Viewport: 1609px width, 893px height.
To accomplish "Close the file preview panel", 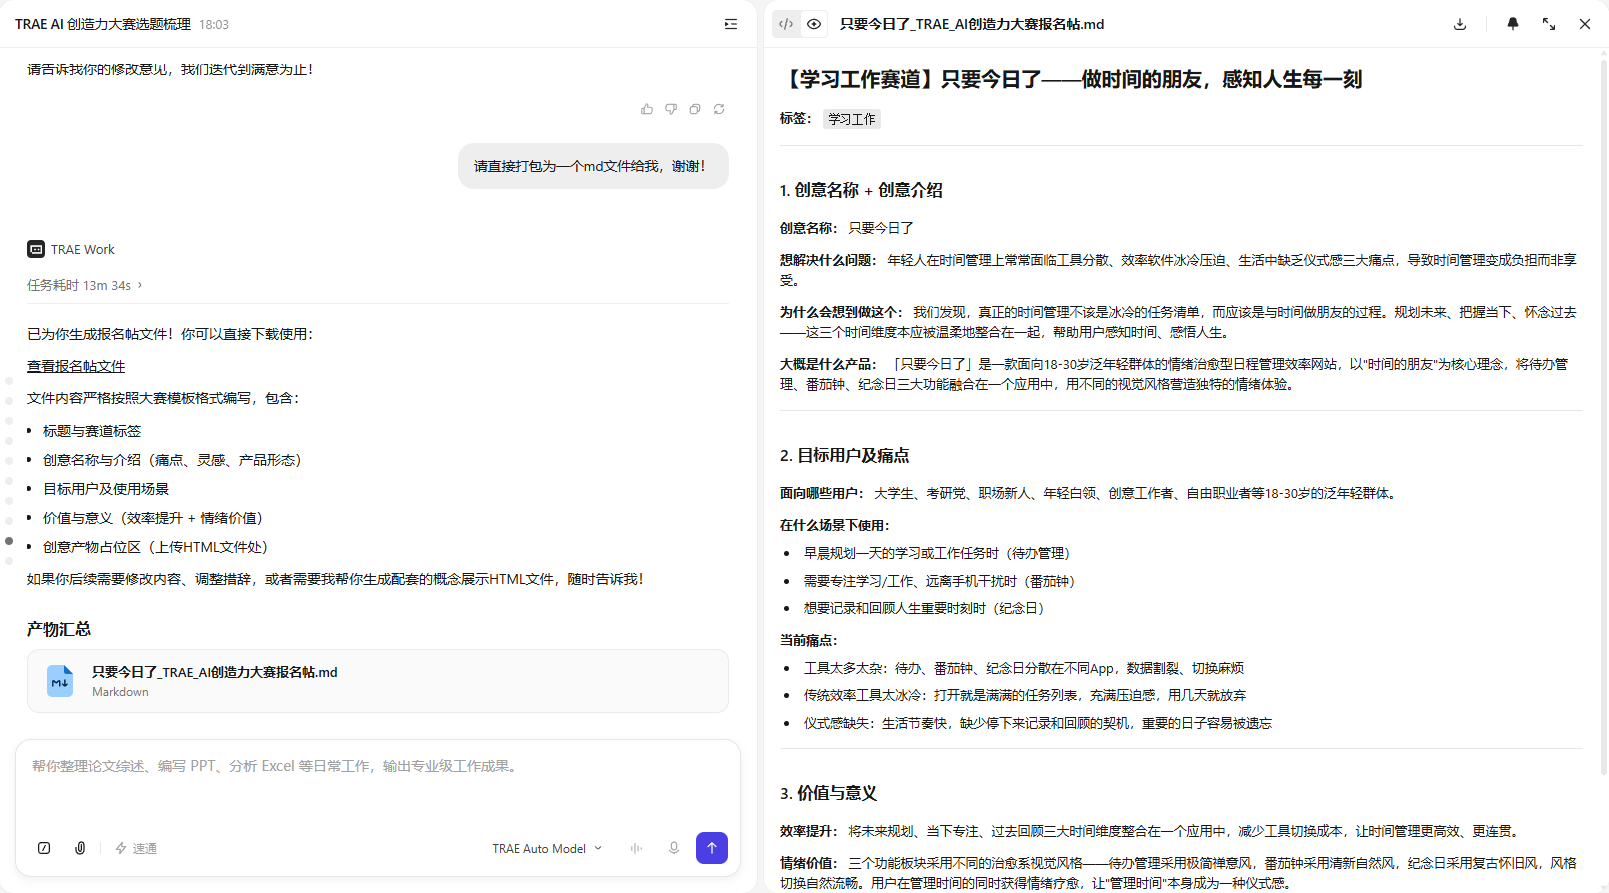I will pos(1585,24).
